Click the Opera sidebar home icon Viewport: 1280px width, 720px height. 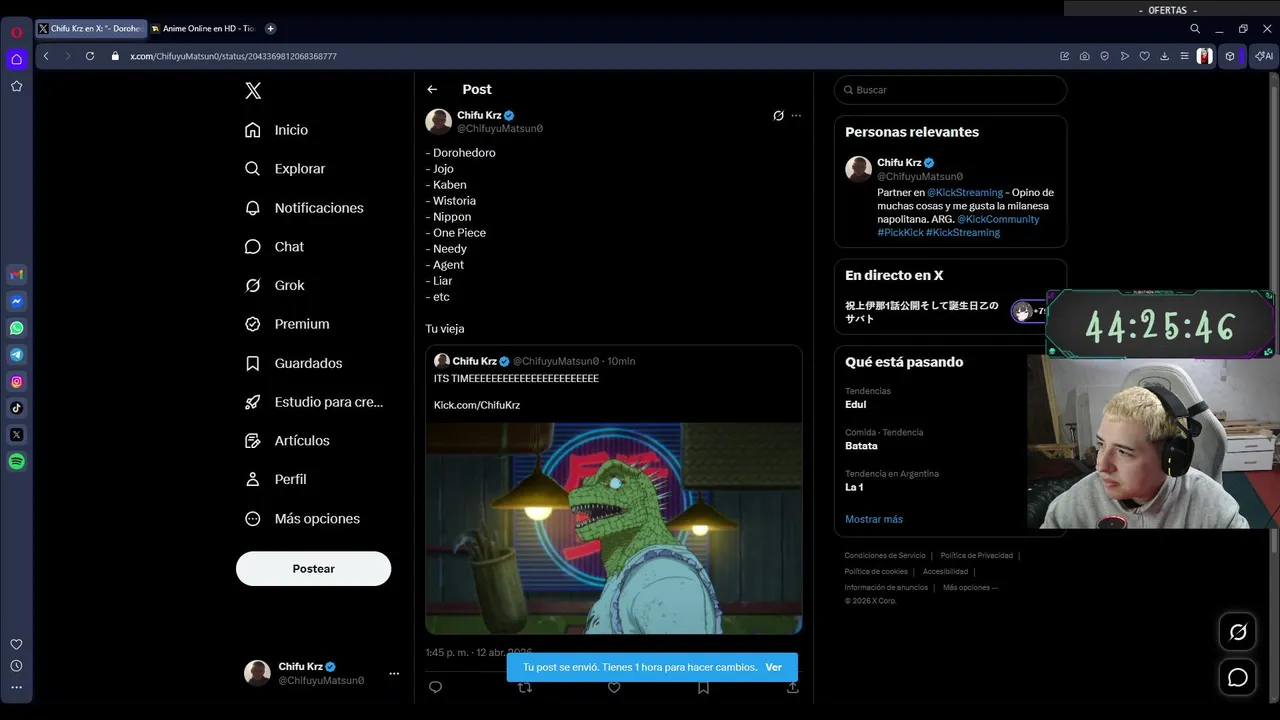[x=16, y=59]
